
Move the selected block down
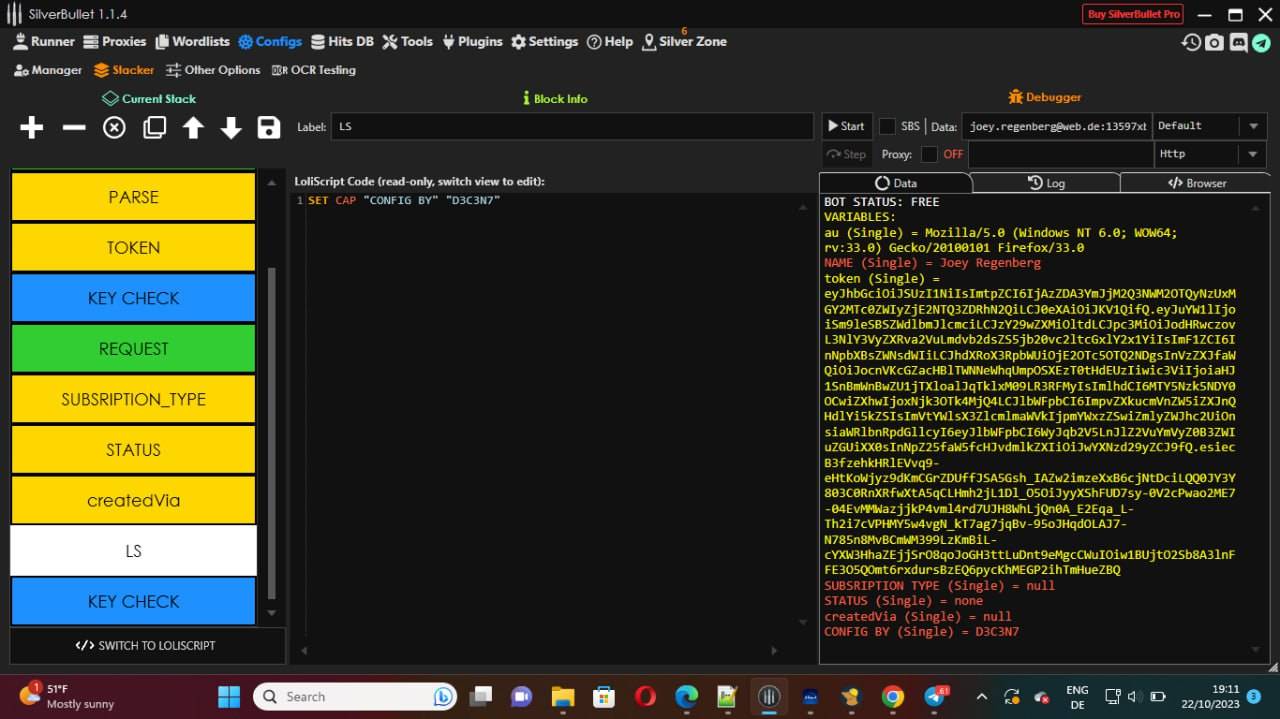pyautogui.click(x=231, y=127)
